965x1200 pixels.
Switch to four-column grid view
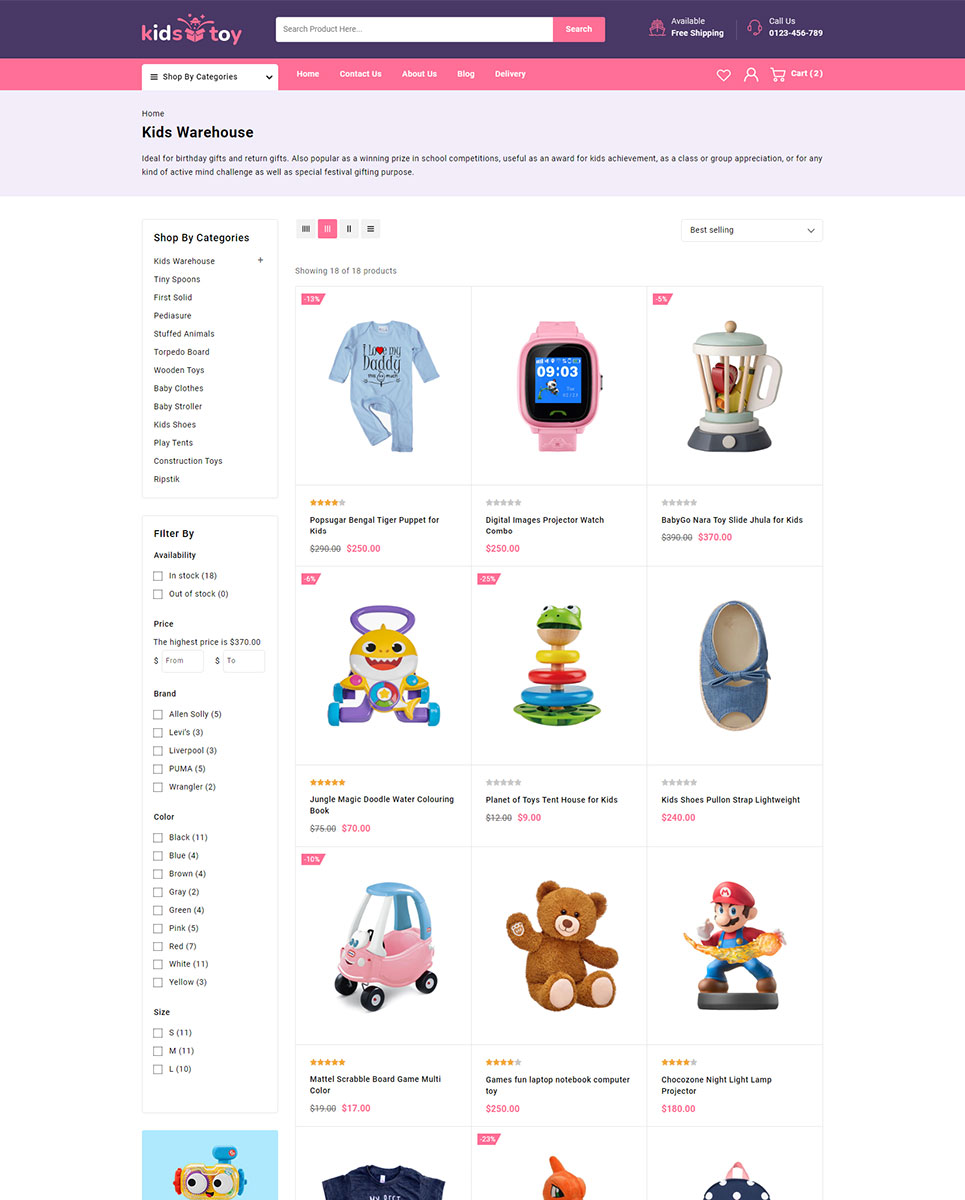pos(306,229)
